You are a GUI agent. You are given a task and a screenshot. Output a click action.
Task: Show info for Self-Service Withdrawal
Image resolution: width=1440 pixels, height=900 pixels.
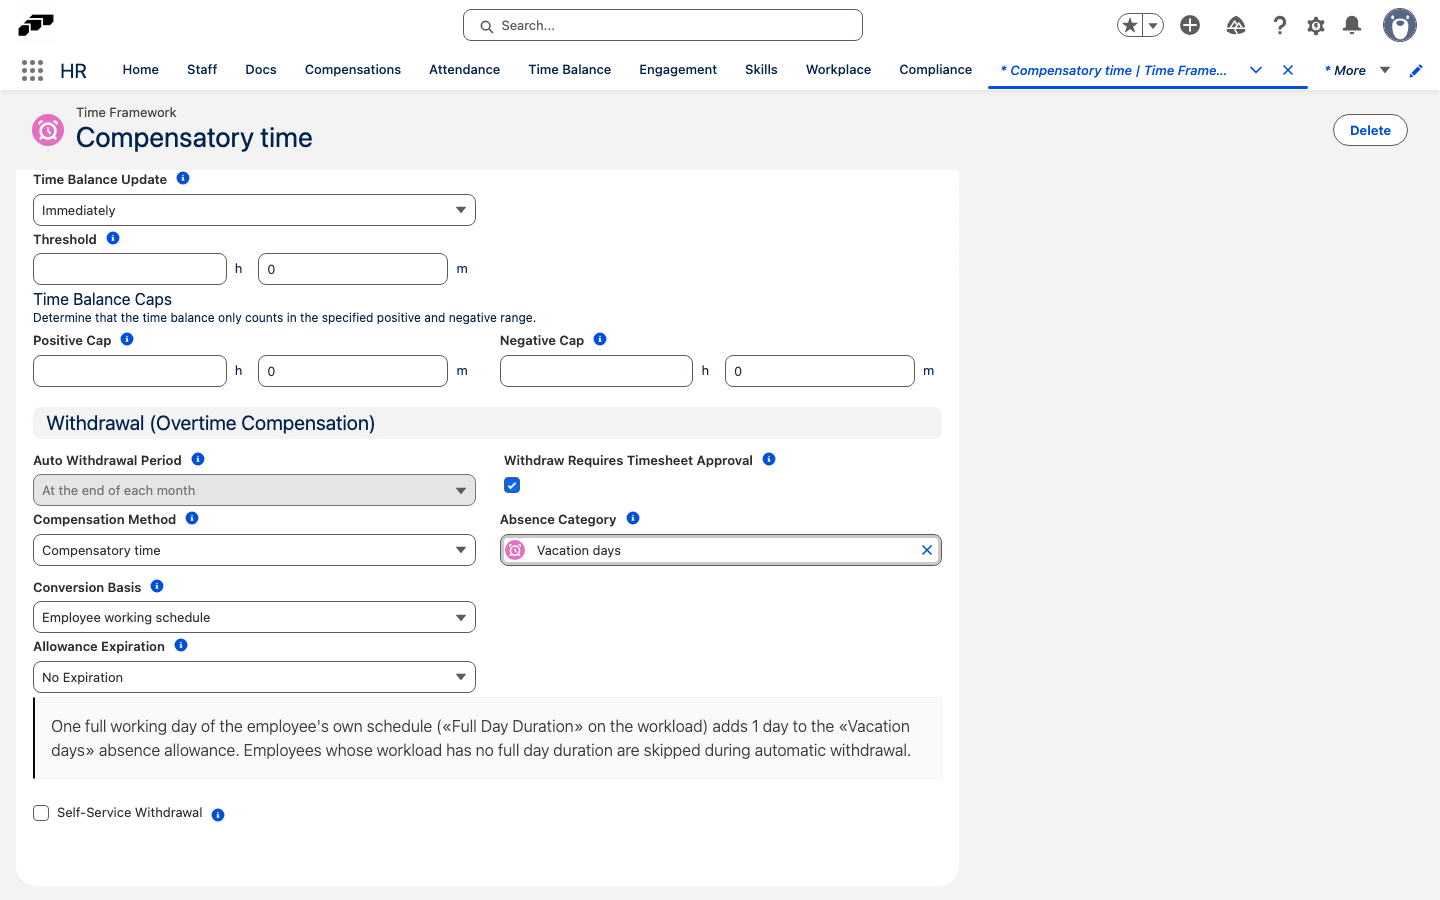218,815
